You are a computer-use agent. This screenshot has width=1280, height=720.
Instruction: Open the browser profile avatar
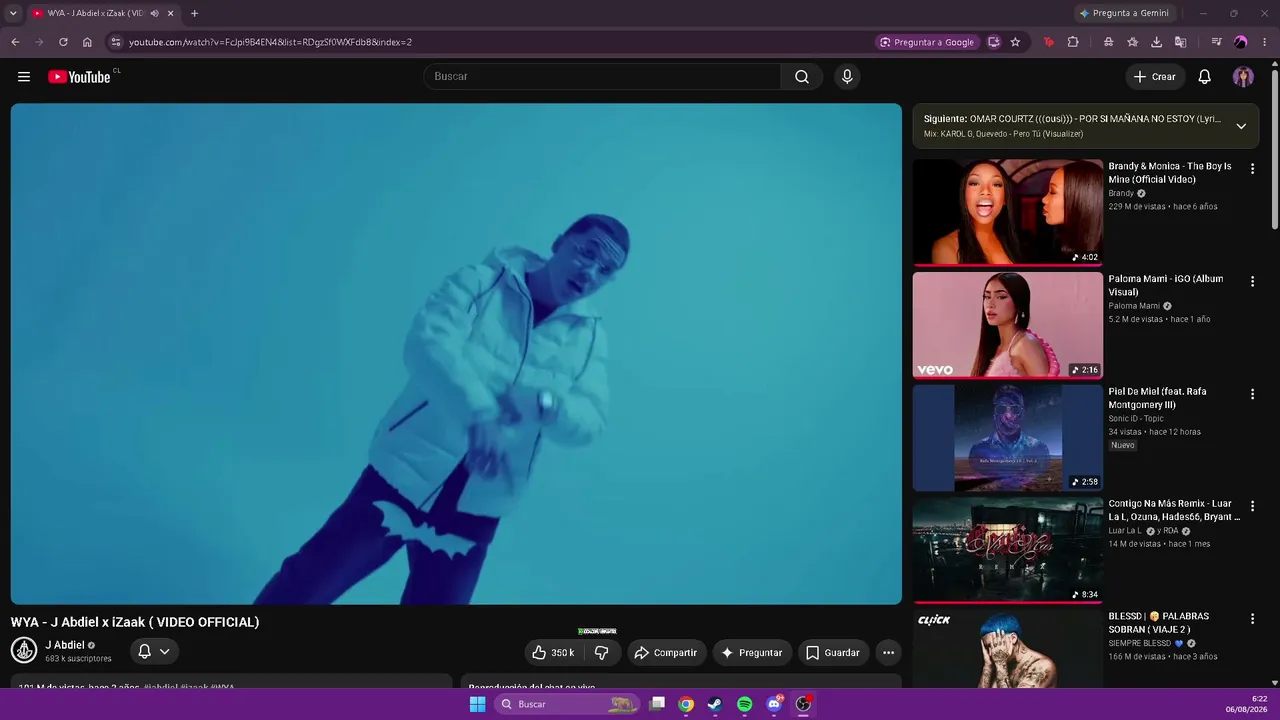coord(1240,42)
